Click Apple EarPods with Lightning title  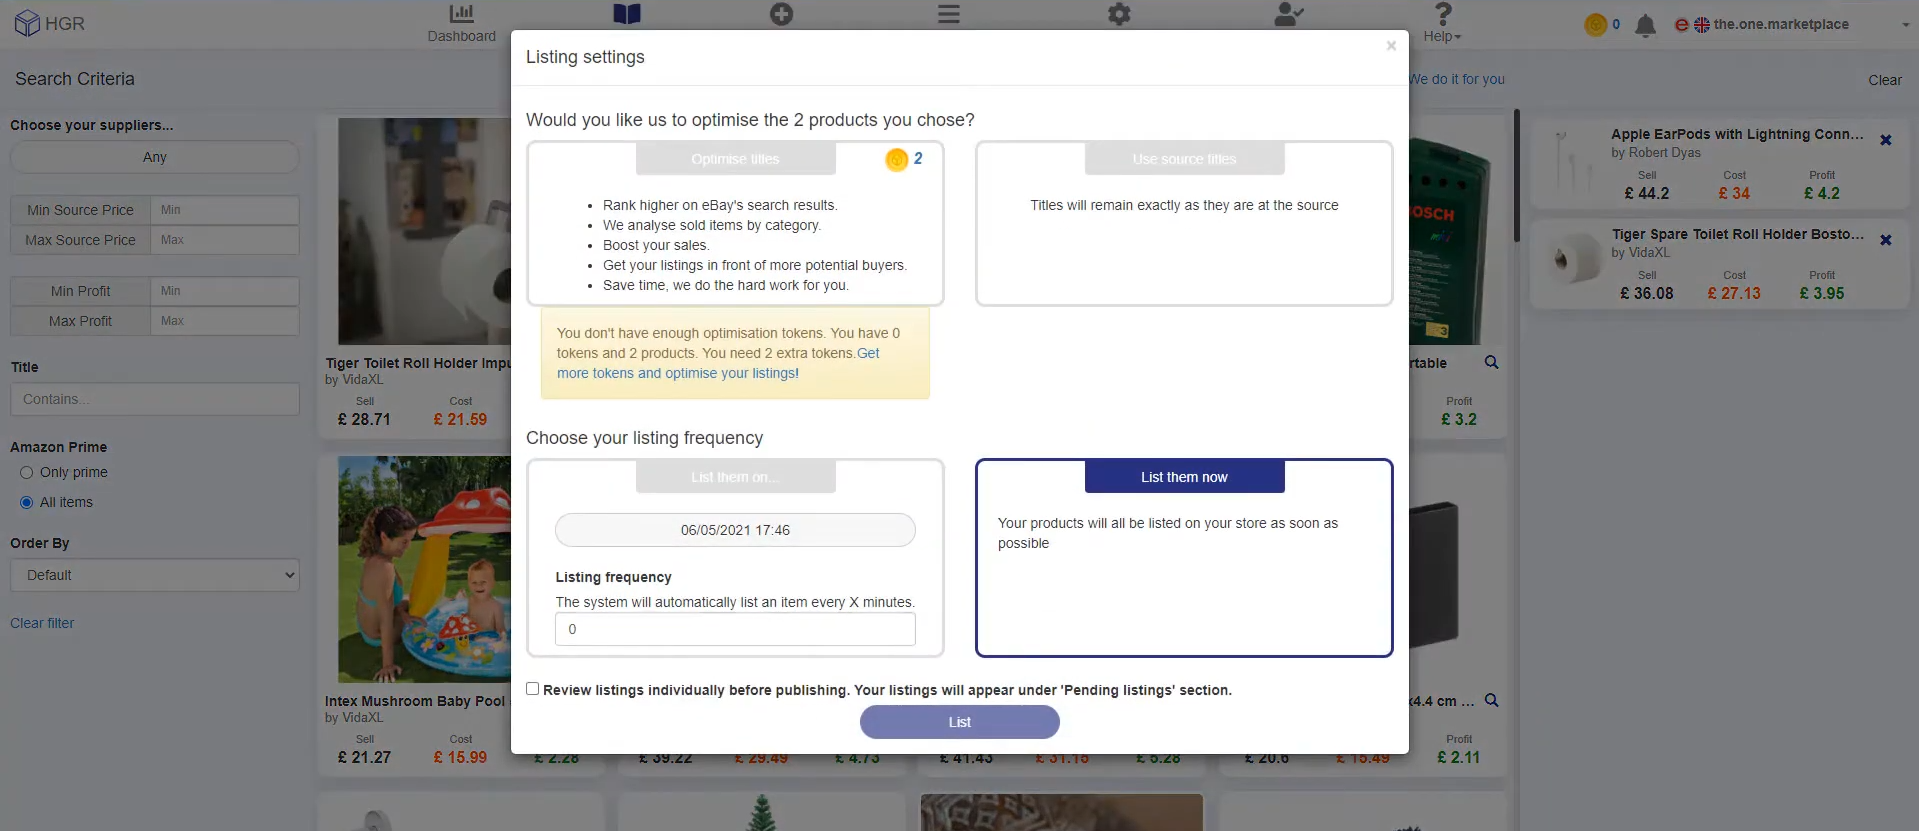click(x=1737, y=134)
